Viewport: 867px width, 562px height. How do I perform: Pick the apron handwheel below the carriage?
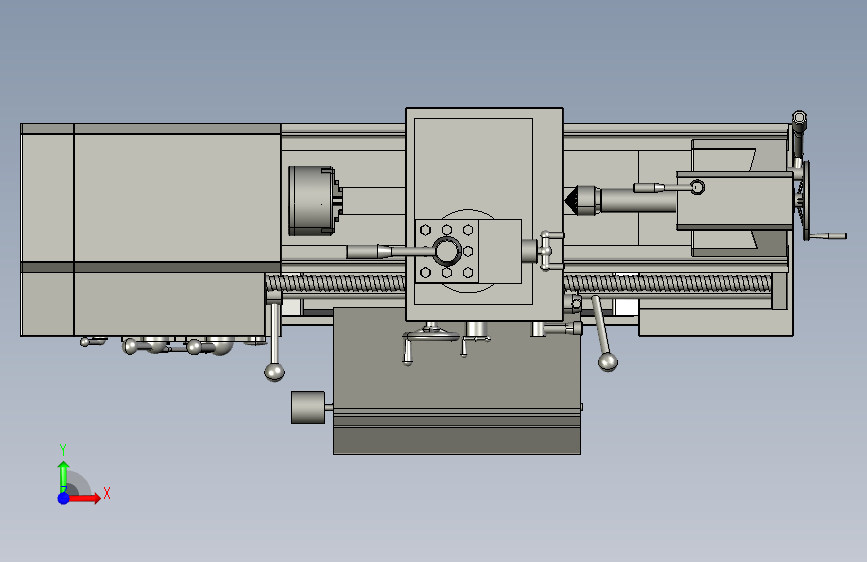(x=431, y=334)
